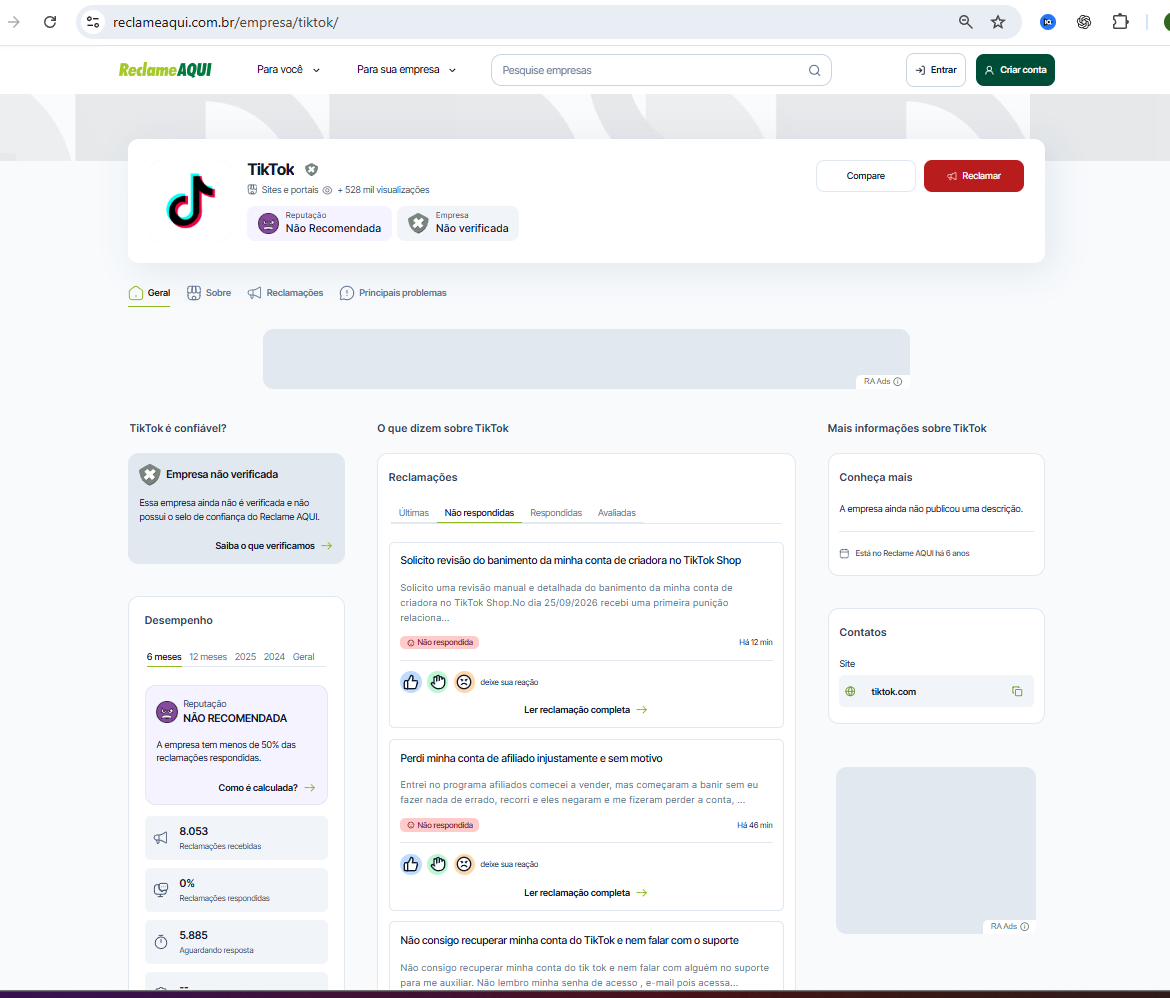Click the verification shield next to TikTok name
Viewport: 1170px width, 998px height.
point(312,169)
